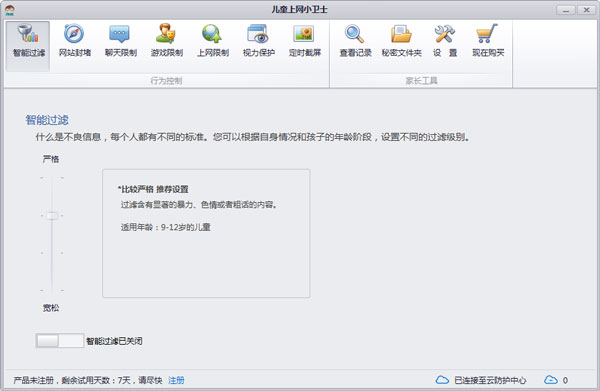Click the 注册 link in the status bar
Screen dimensions: 600x391
coord(176,380)
